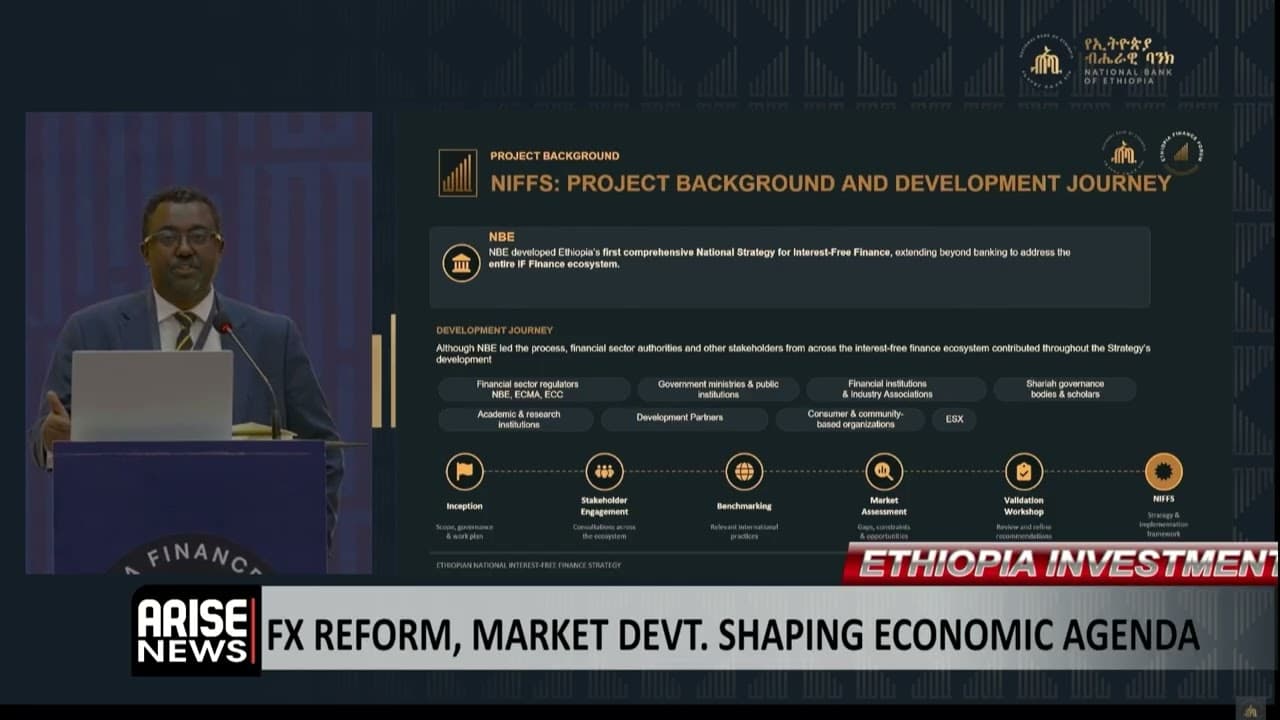Click the Benchmarking label
The image size is (1280, 720).
[x=744, y=506]
